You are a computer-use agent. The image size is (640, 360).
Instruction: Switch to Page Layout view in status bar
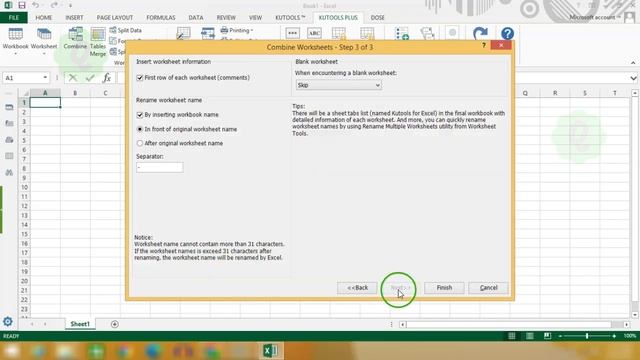[529, 336]
